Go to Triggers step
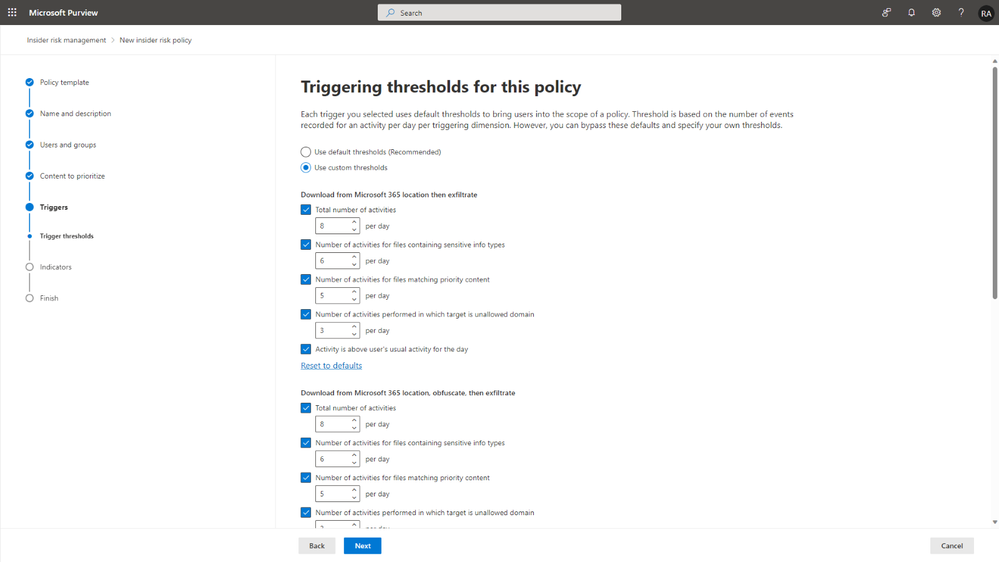999x562 pixels. [x=54, y=207]
